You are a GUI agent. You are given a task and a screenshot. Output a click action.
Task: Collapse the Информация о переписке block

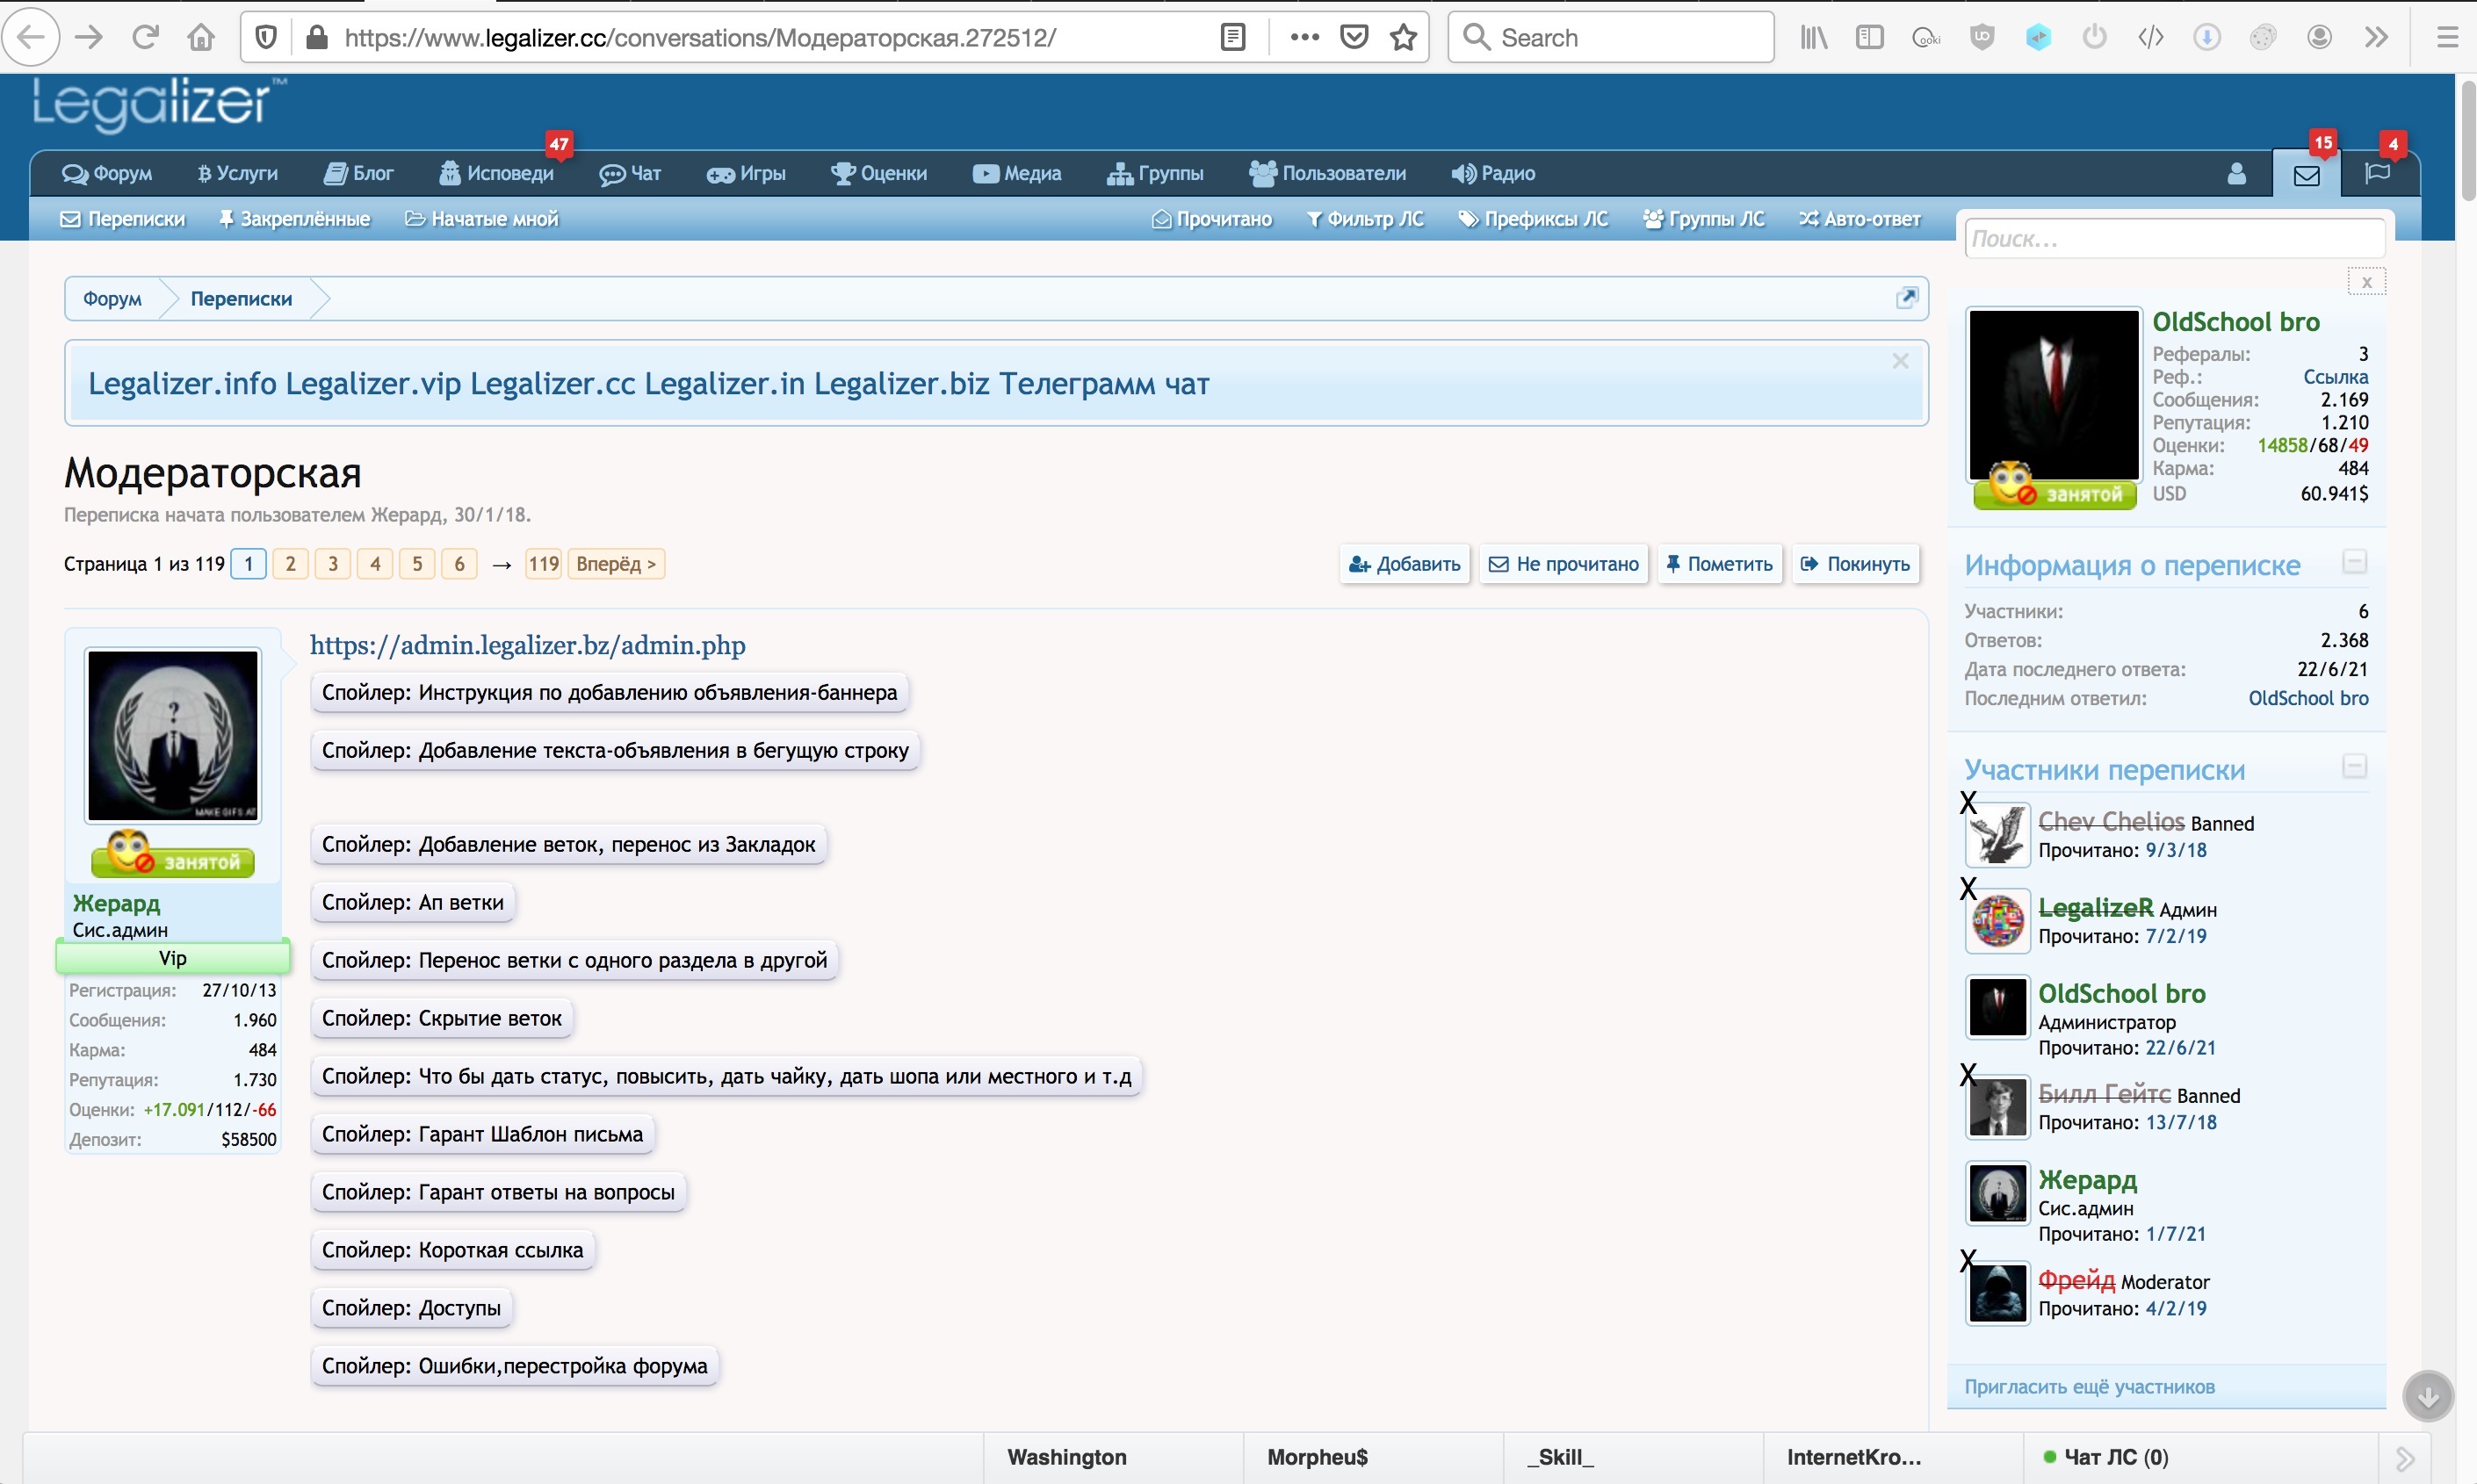[x=2354, y=562]
